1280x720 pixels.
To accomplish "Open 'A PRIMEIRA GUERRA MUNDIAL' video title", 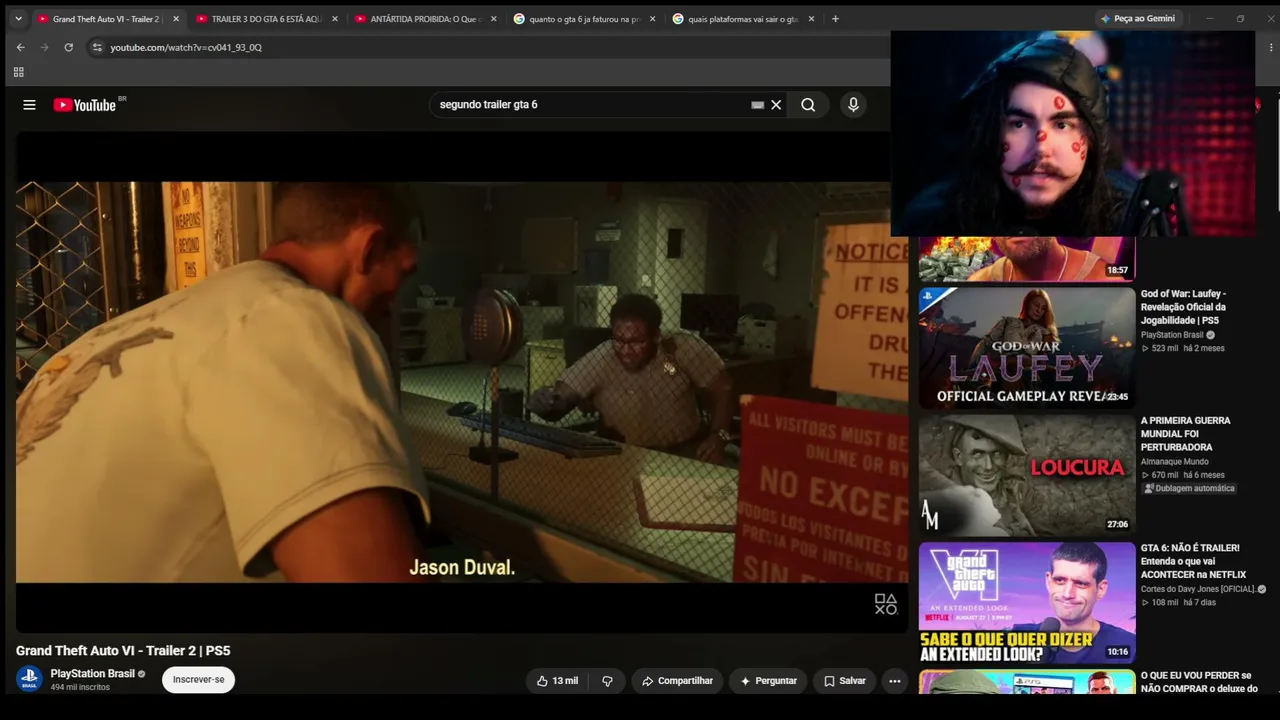I will (x=1186, y=434).
